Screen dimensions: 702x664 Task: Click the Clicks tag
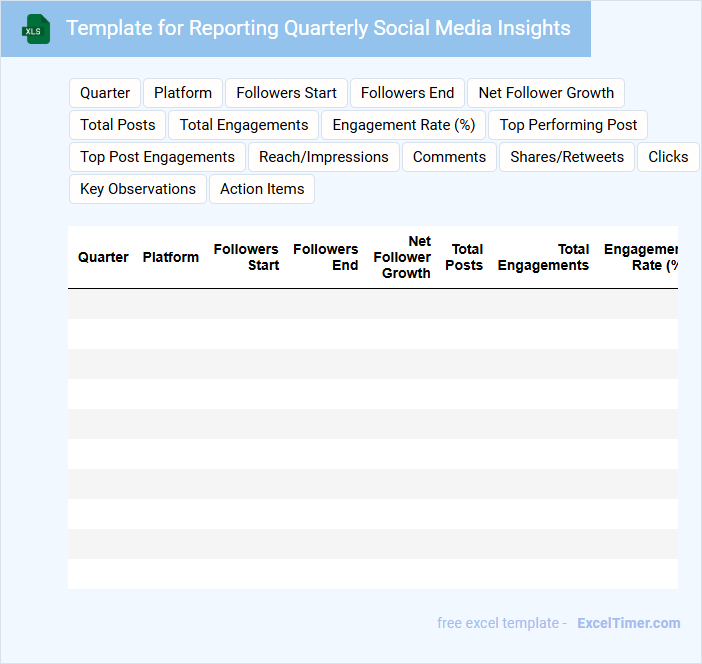pyautogui.click(x=668, y=157)
